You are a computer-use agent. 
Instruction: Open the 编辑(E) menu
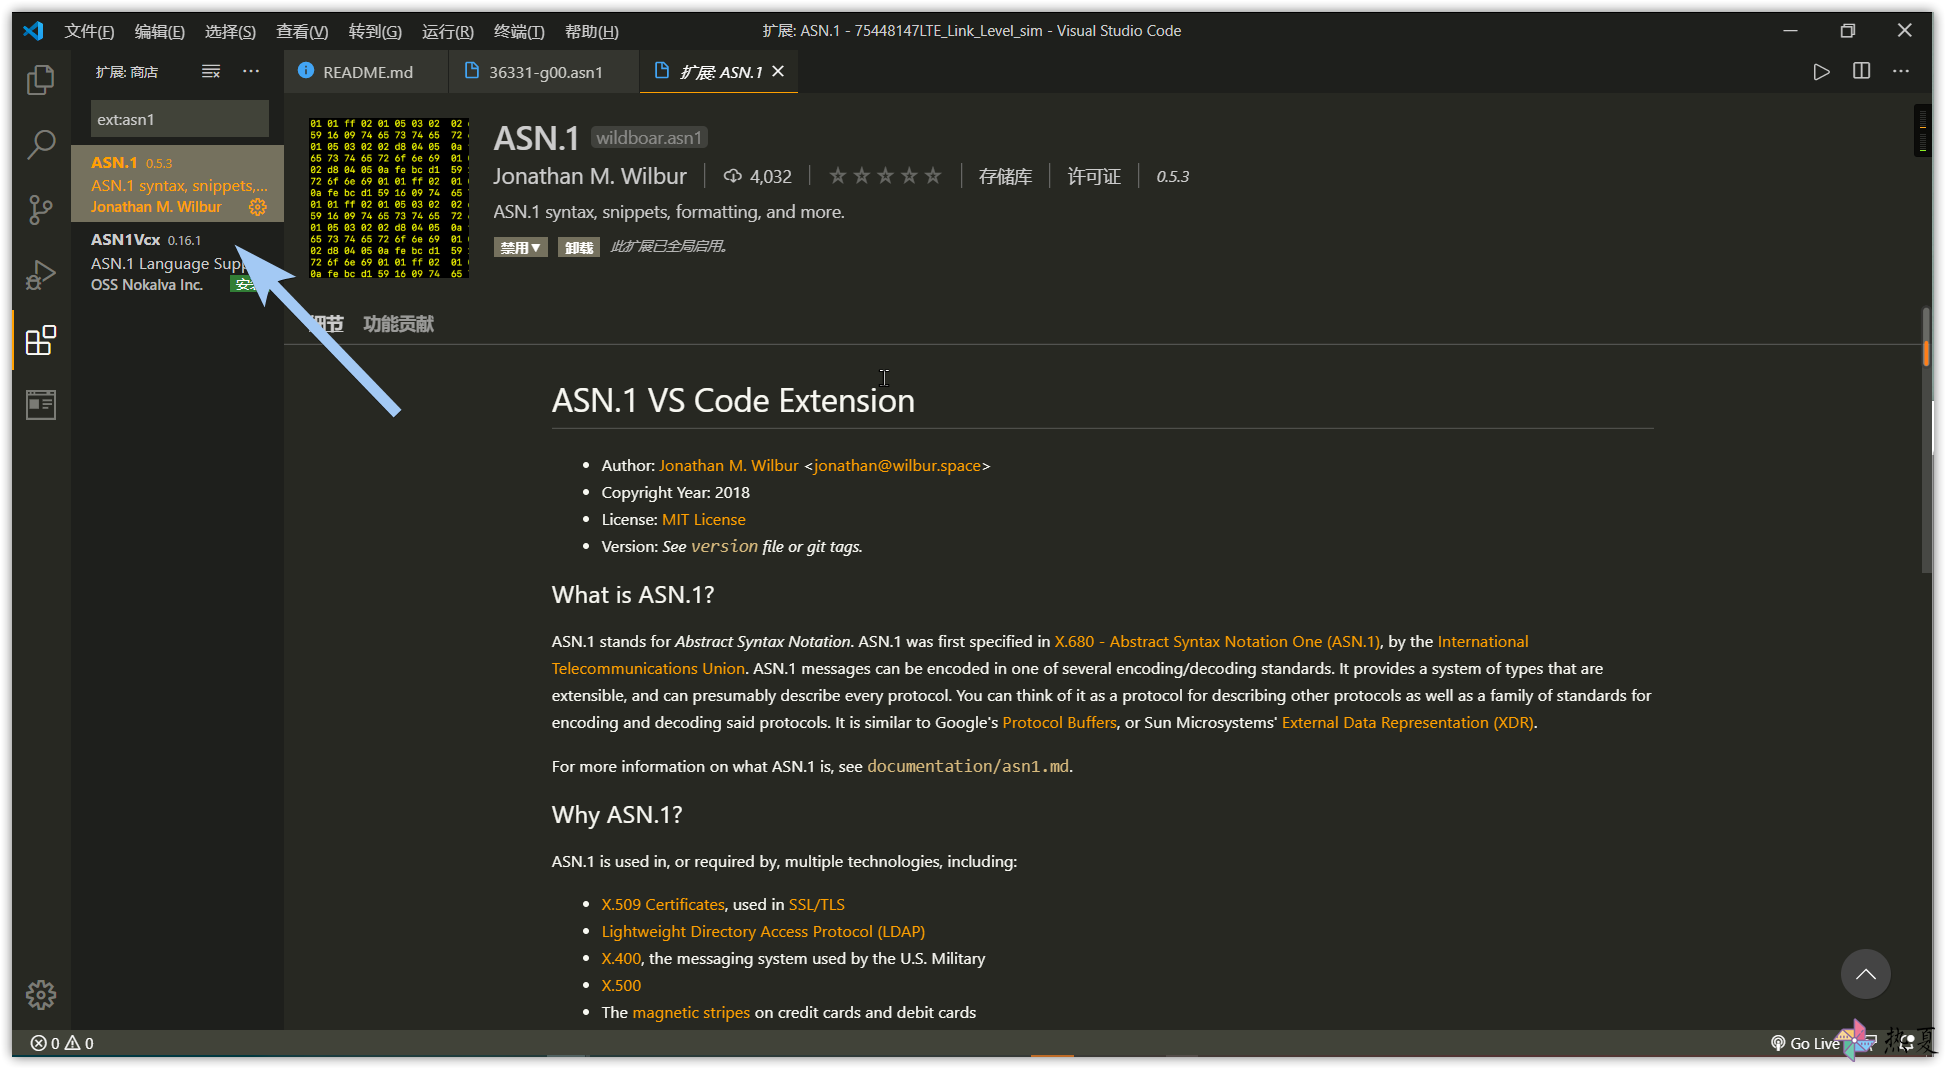(159, 31)
